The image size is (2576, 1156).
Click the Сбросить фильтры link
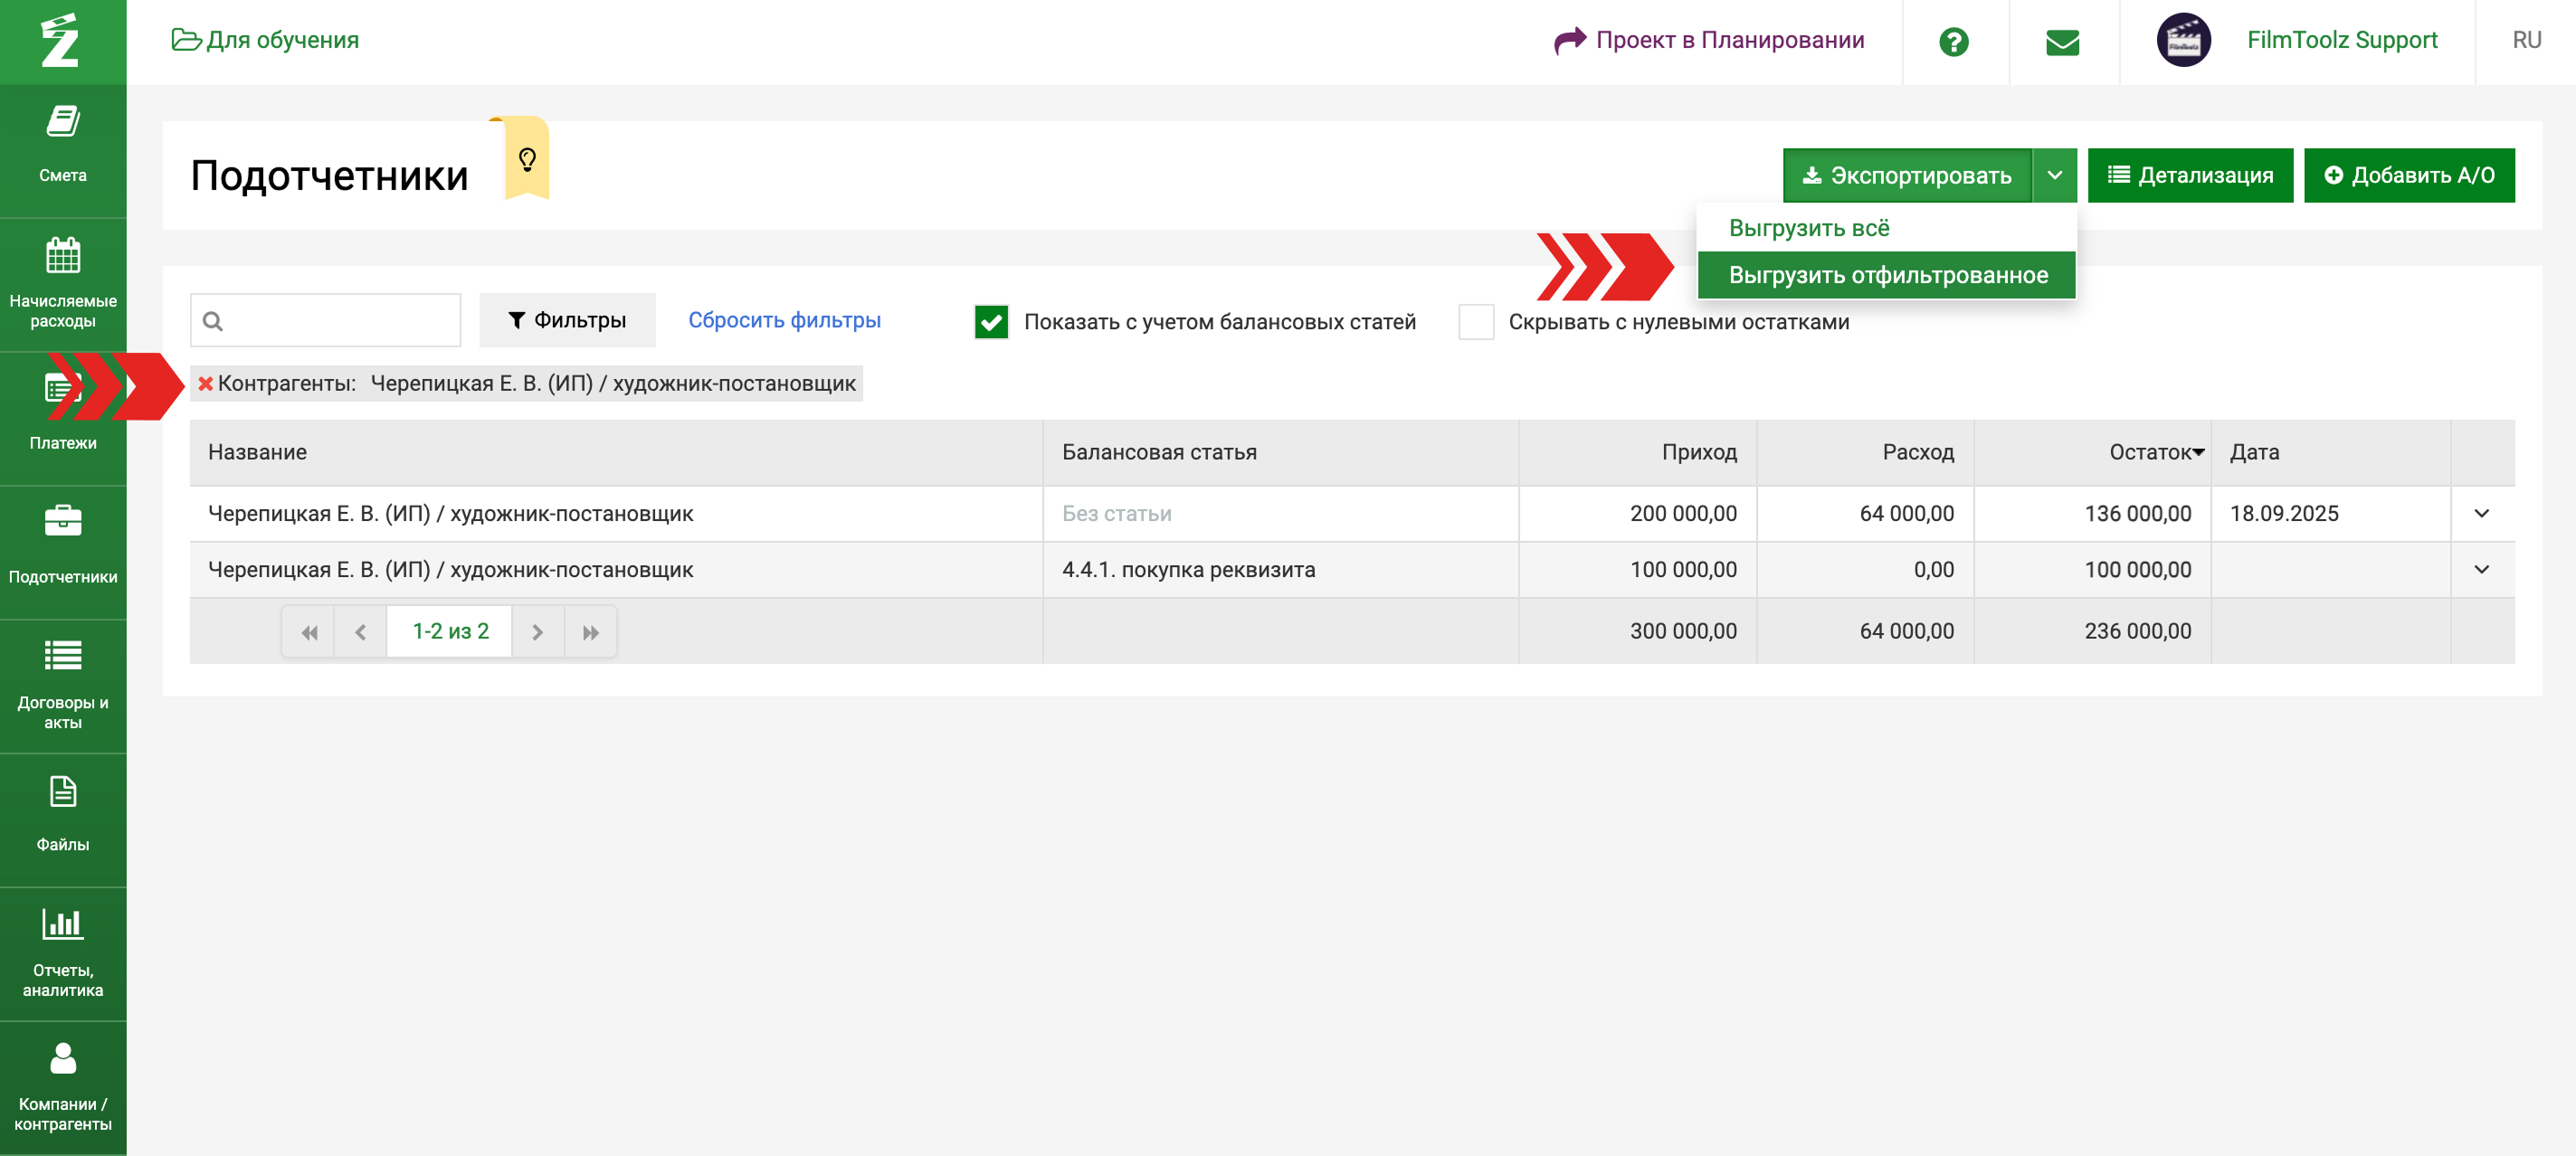[784, 320]
